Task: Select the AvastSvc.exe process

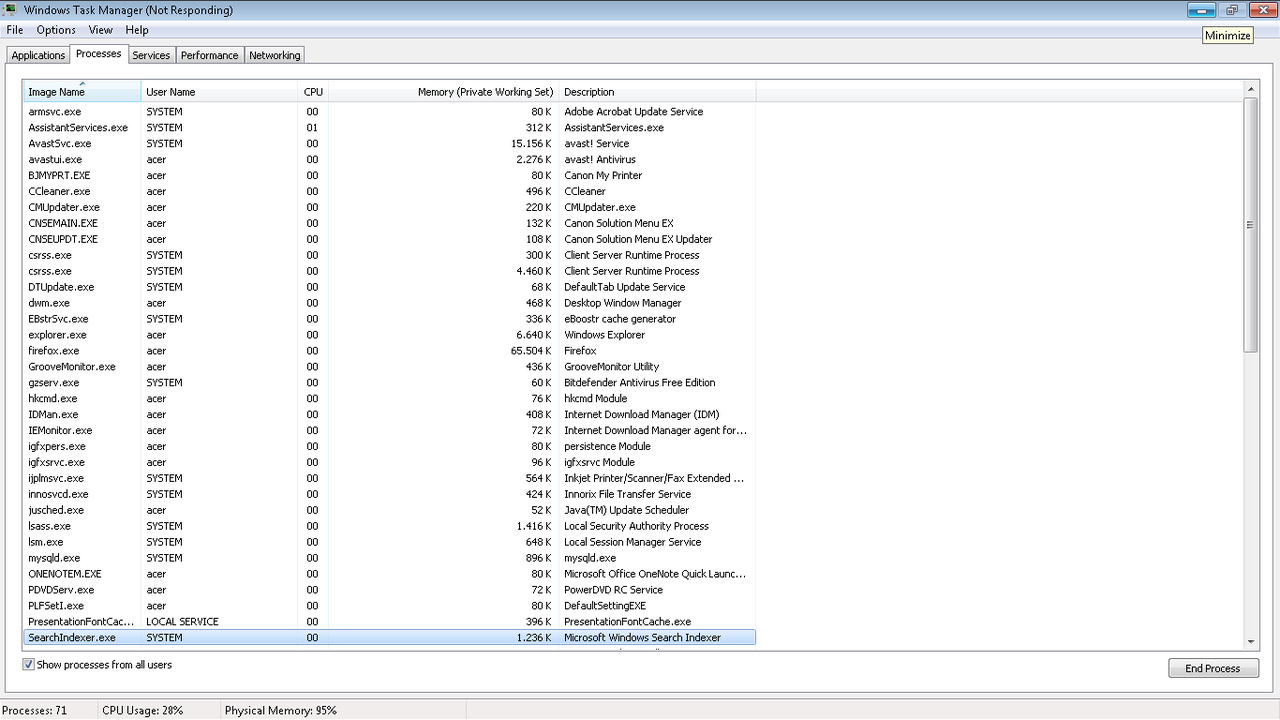Action: (x=390, y=143)
